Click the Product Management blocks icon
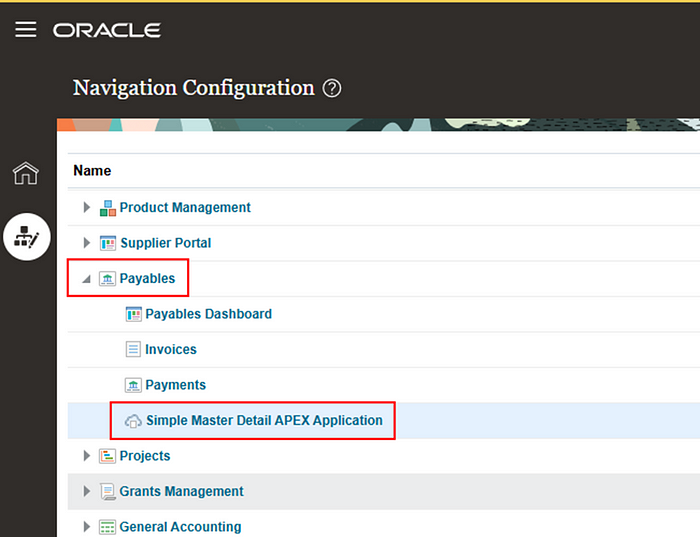The image size is (700, 537). [108, 208]
